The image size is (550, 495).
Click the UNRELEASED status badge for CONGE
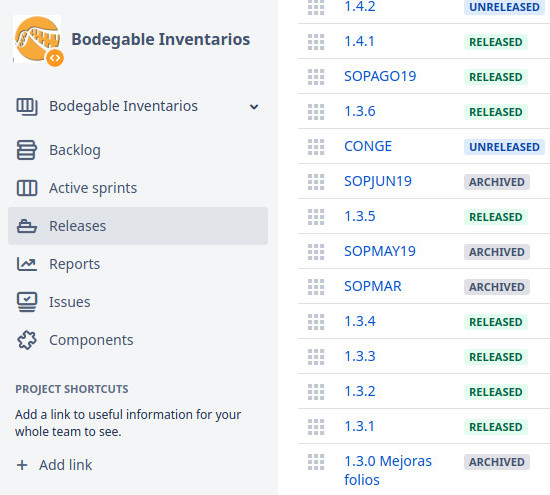504,147
